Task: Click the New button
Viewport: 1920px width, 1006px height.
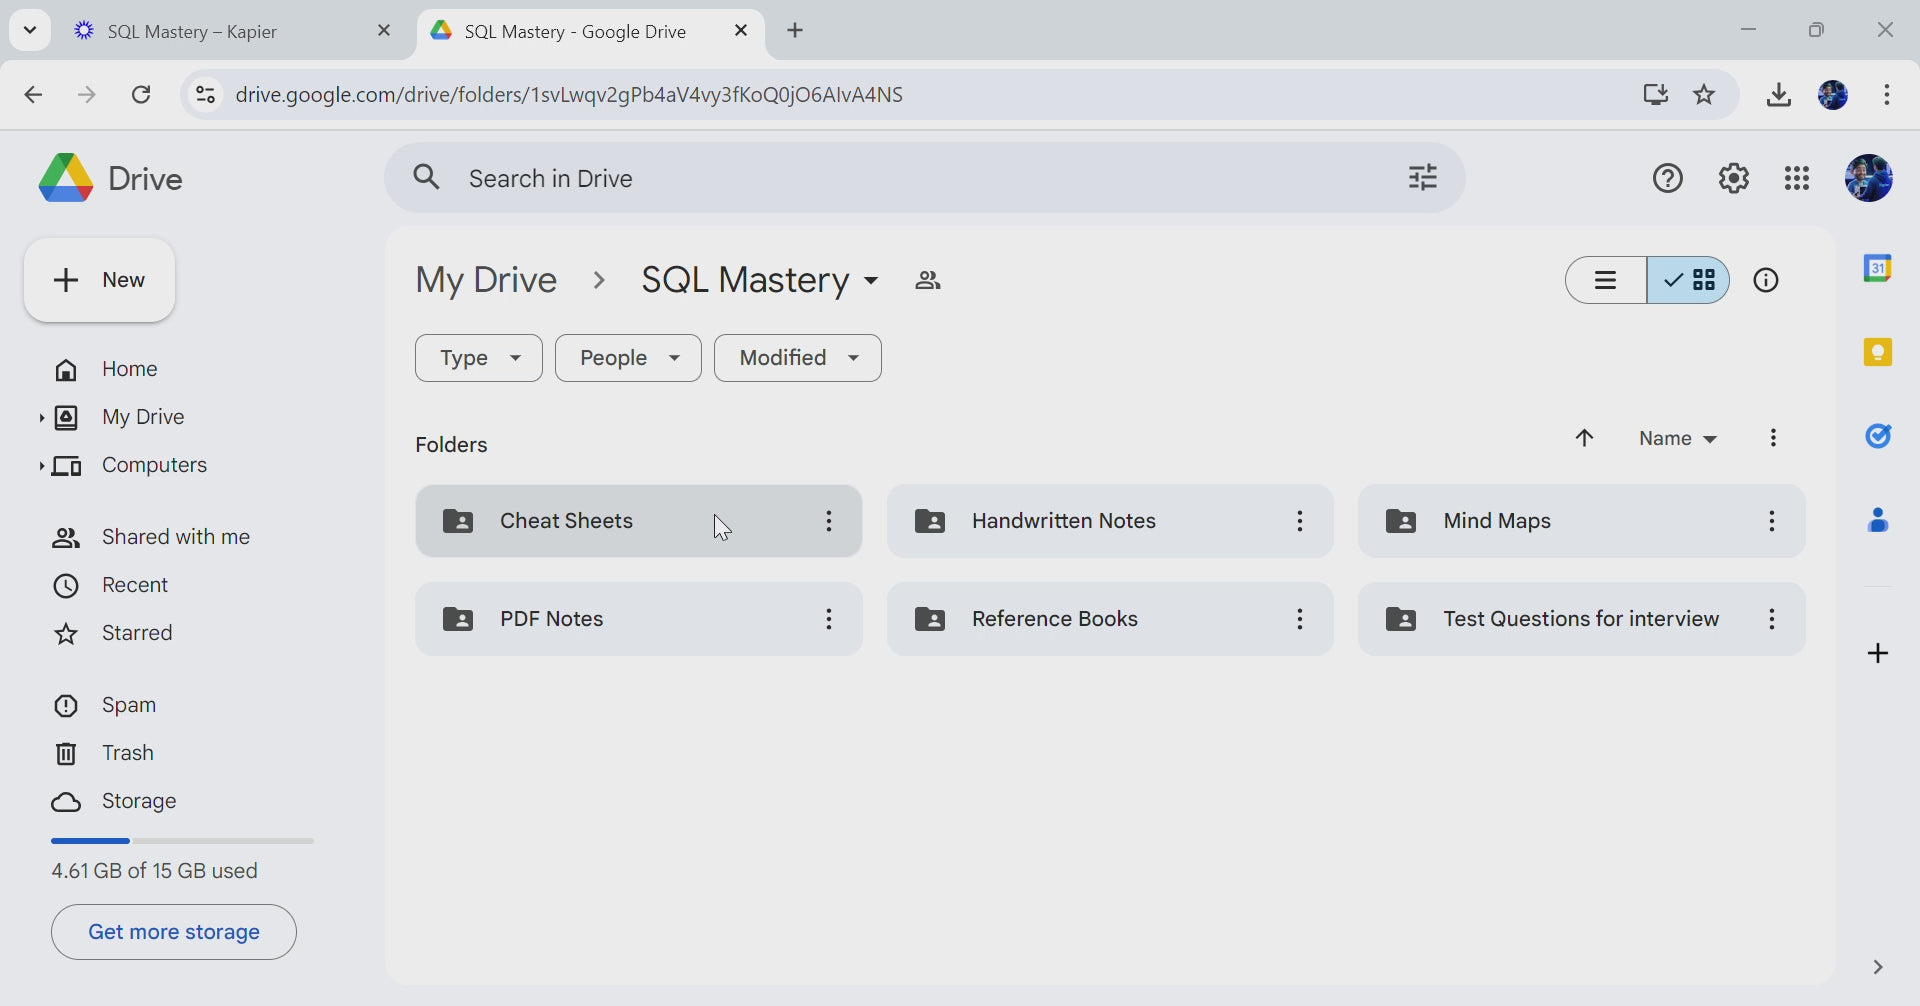Action: coord(100,280)
